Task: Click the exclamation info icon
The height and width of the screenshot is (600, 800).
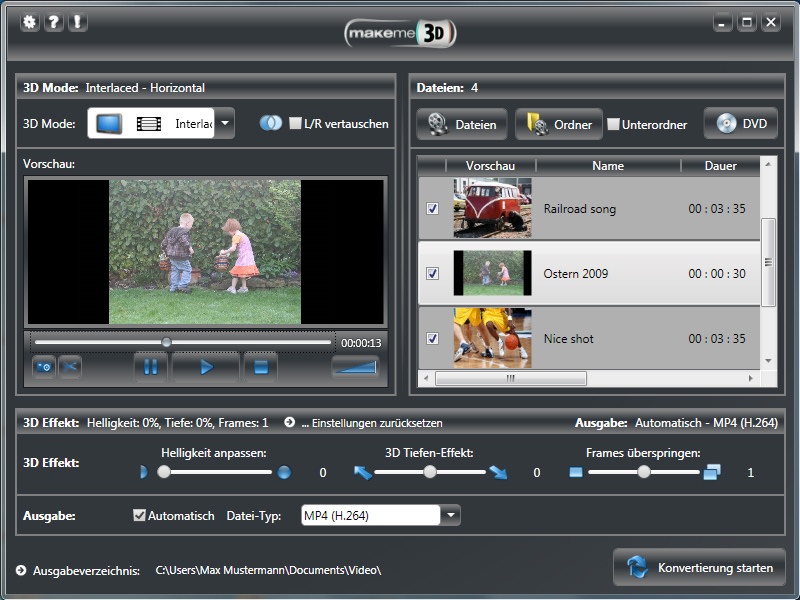Action: 77,22
